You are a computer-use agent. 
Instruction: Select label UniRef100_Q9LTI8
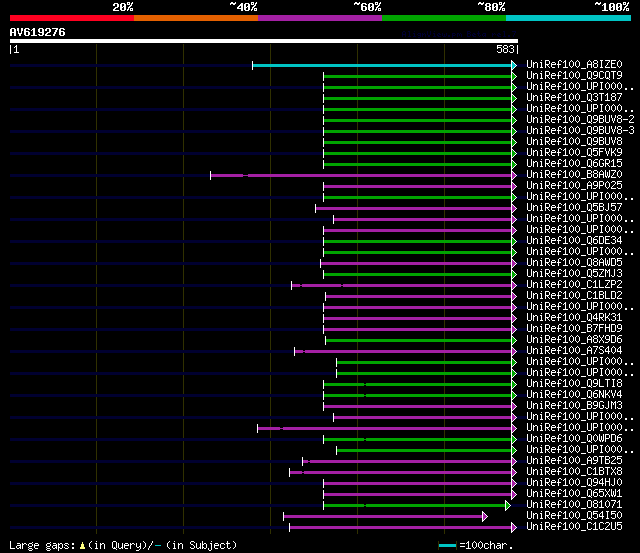tap(574, 384)
